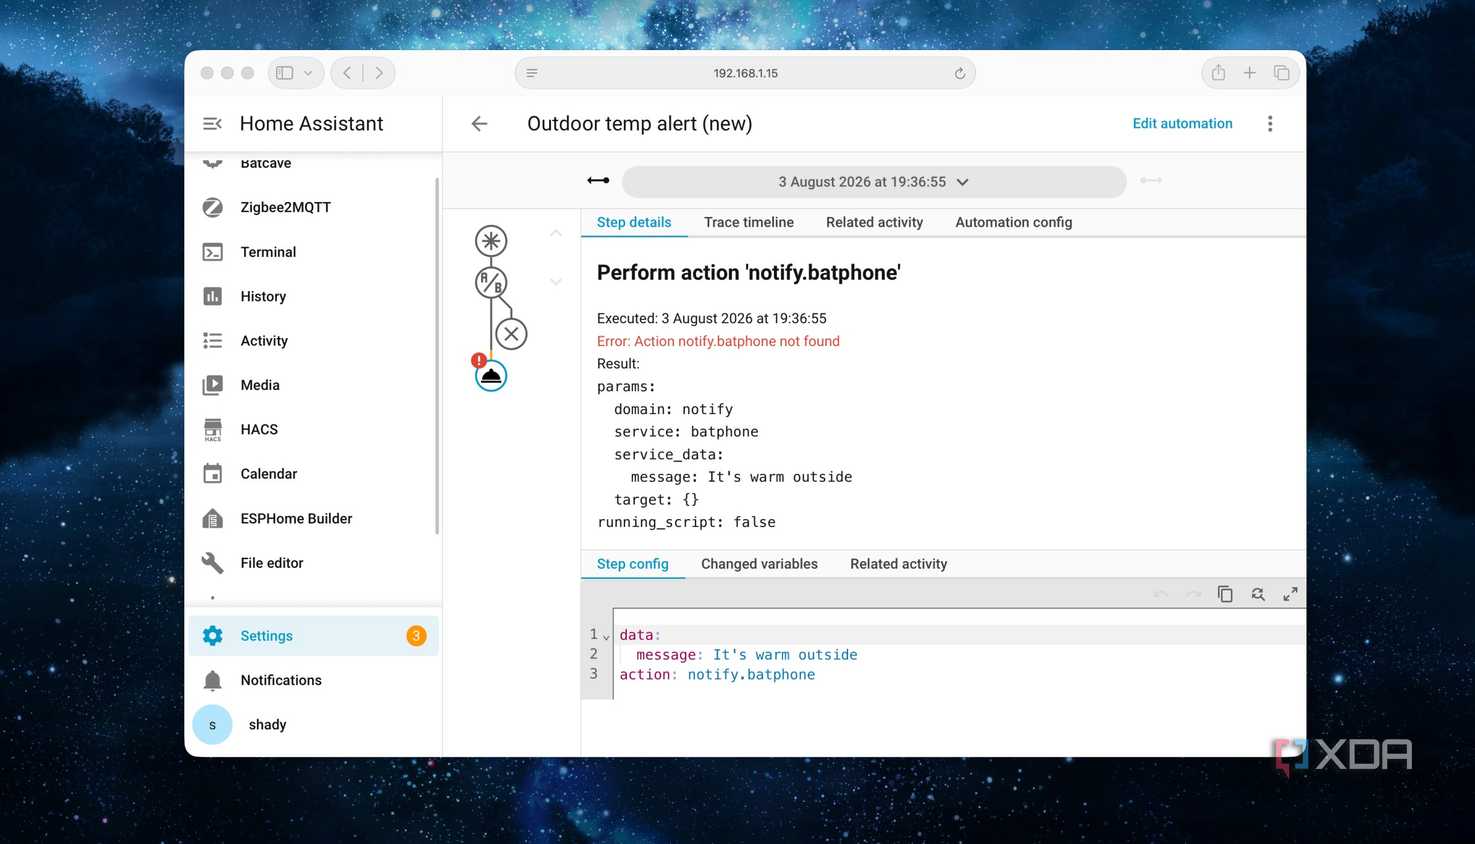Viewport: 1475px width, 844px height.
Task: Open find and replace in code editor
Action: coord(1258,594)
